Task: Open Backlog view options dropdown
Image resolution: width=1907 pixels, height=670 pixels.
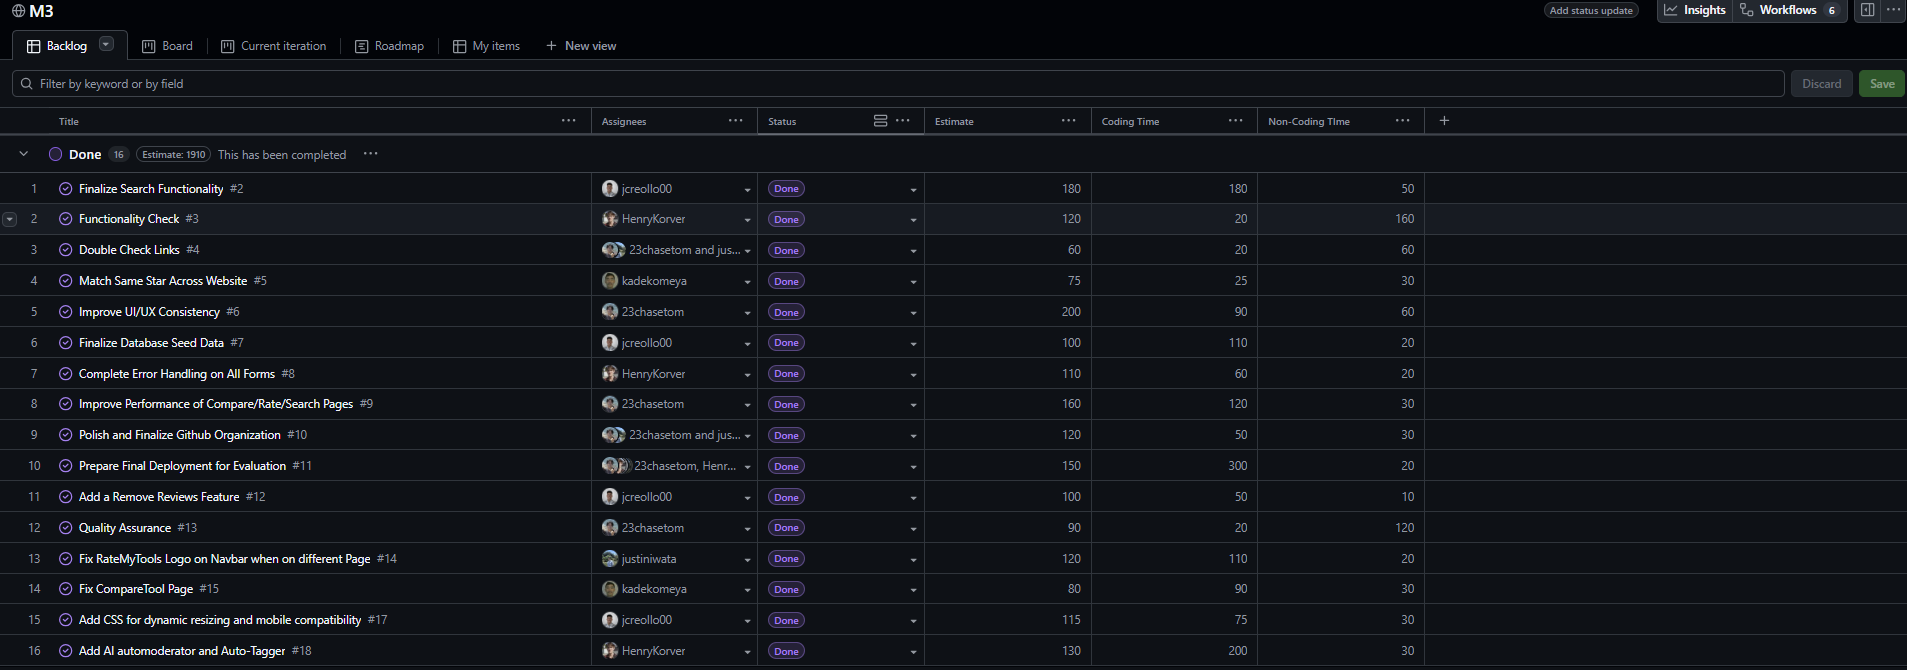Action: 106,45
